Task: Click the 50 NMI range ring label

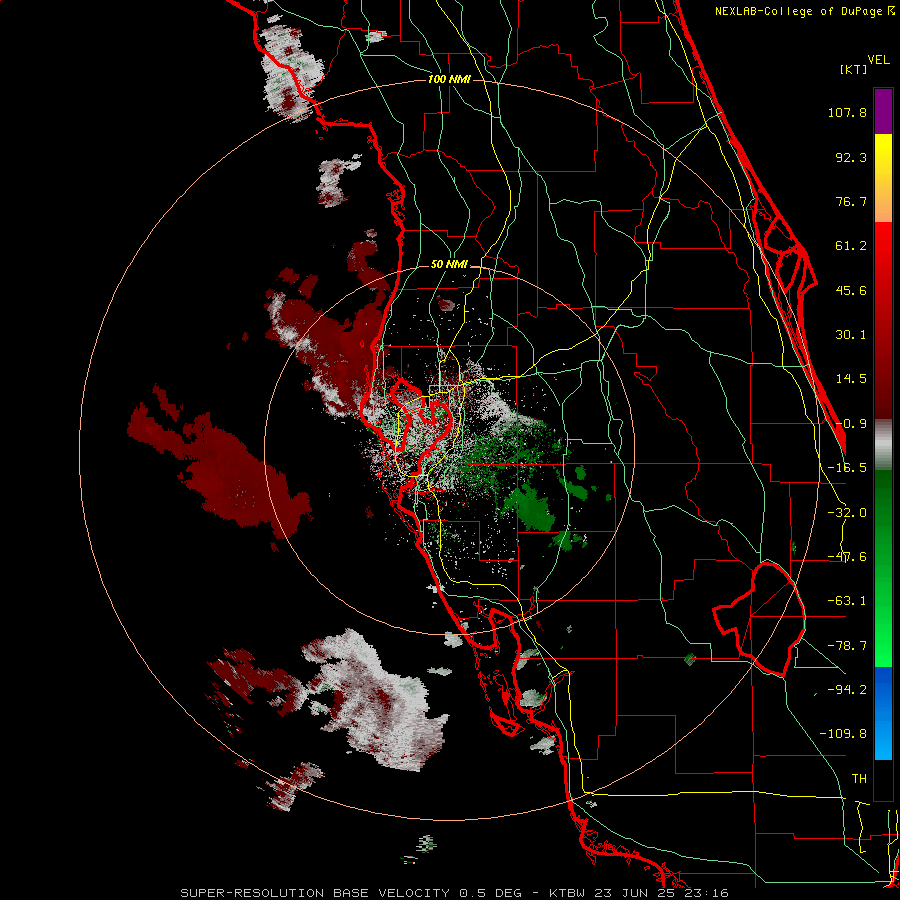Action: click(x=449, y=265)
